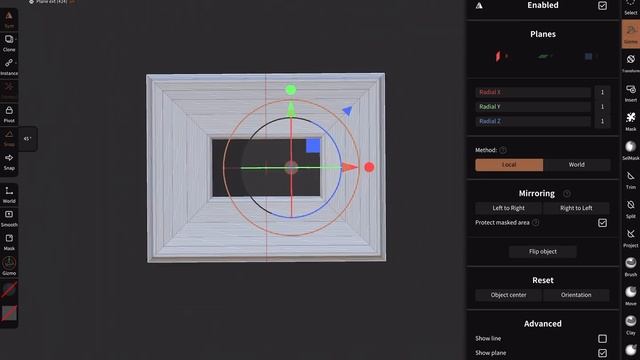This screenshot has height=360, width=640.
Task: Toggle the red X symmetry plane
Action: point(500,56)
